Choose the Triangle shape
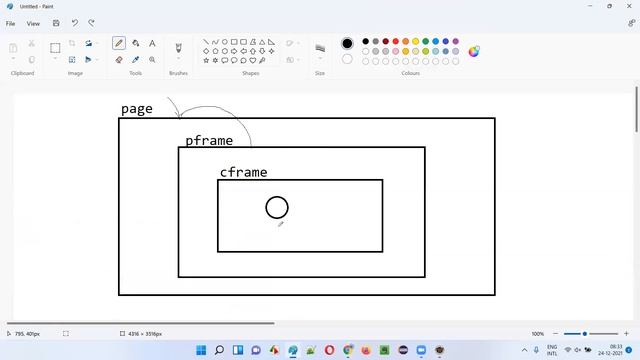640x360 pixels. click(262, 42)
